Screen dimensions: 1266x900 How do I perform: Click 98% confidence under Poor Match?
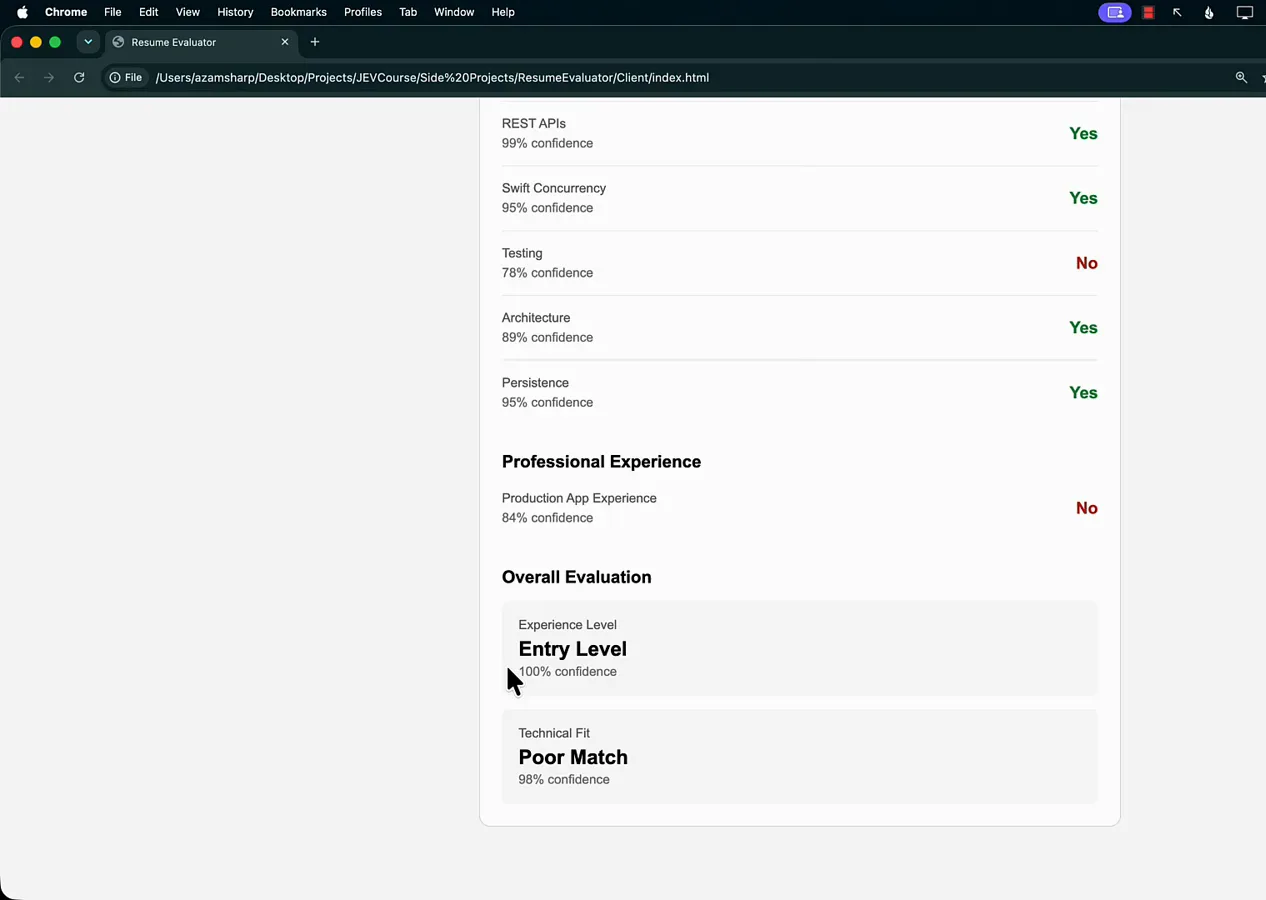[563, 779]
